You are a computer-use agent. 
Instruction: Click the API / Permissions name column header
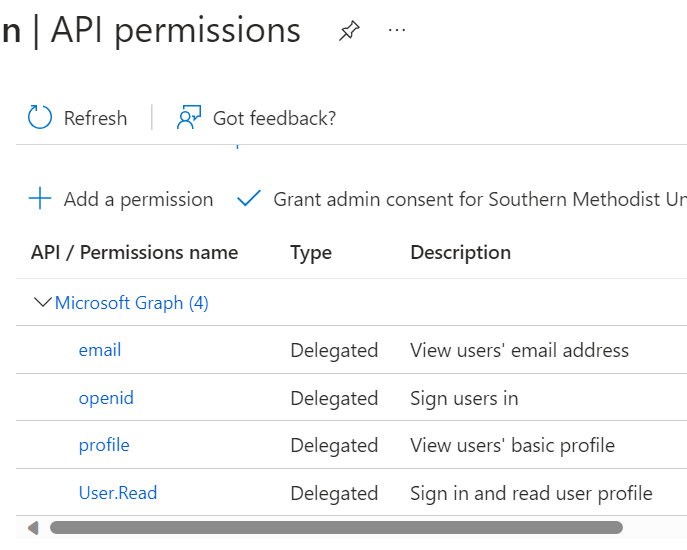pyautogui.click(x=135, y=253)
